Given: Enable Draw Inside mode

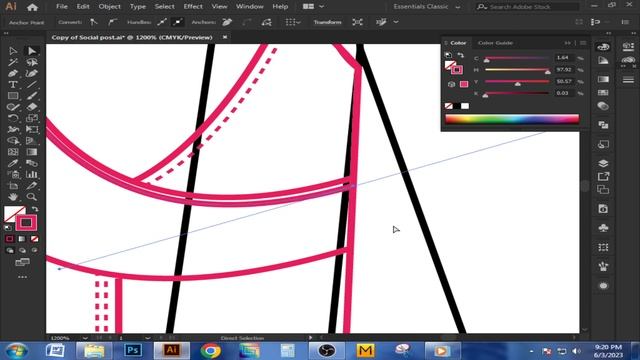Looking at the screenshot, I should click(35, 250).
